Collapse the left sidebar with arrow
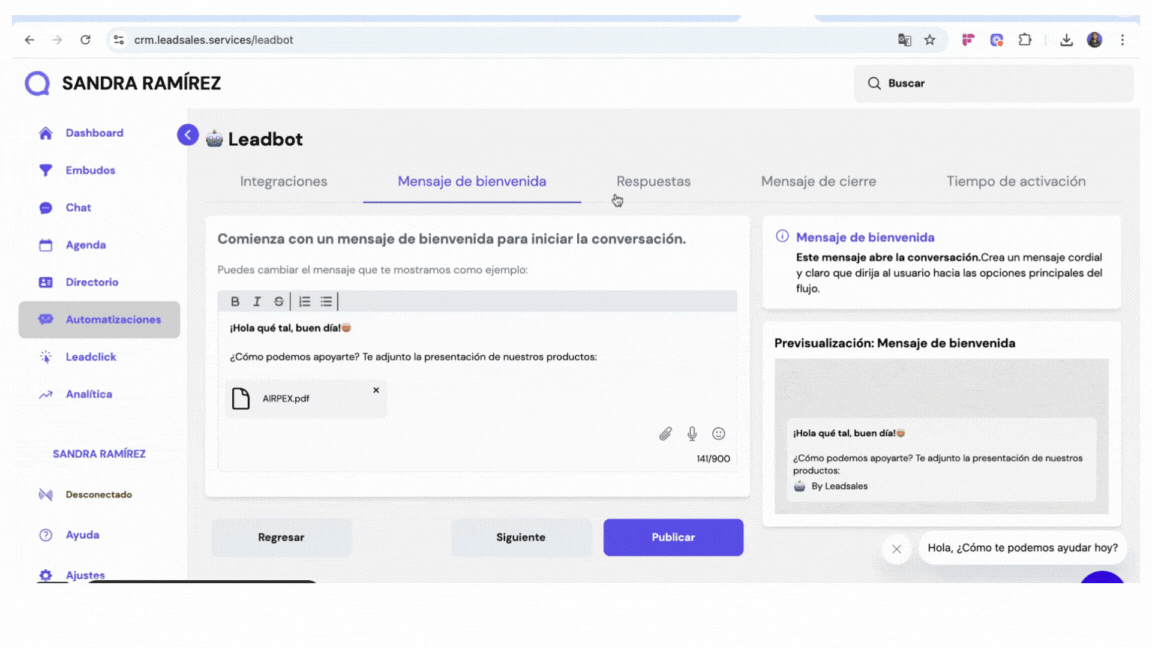 pyautogui.click(x=188, y=135)
